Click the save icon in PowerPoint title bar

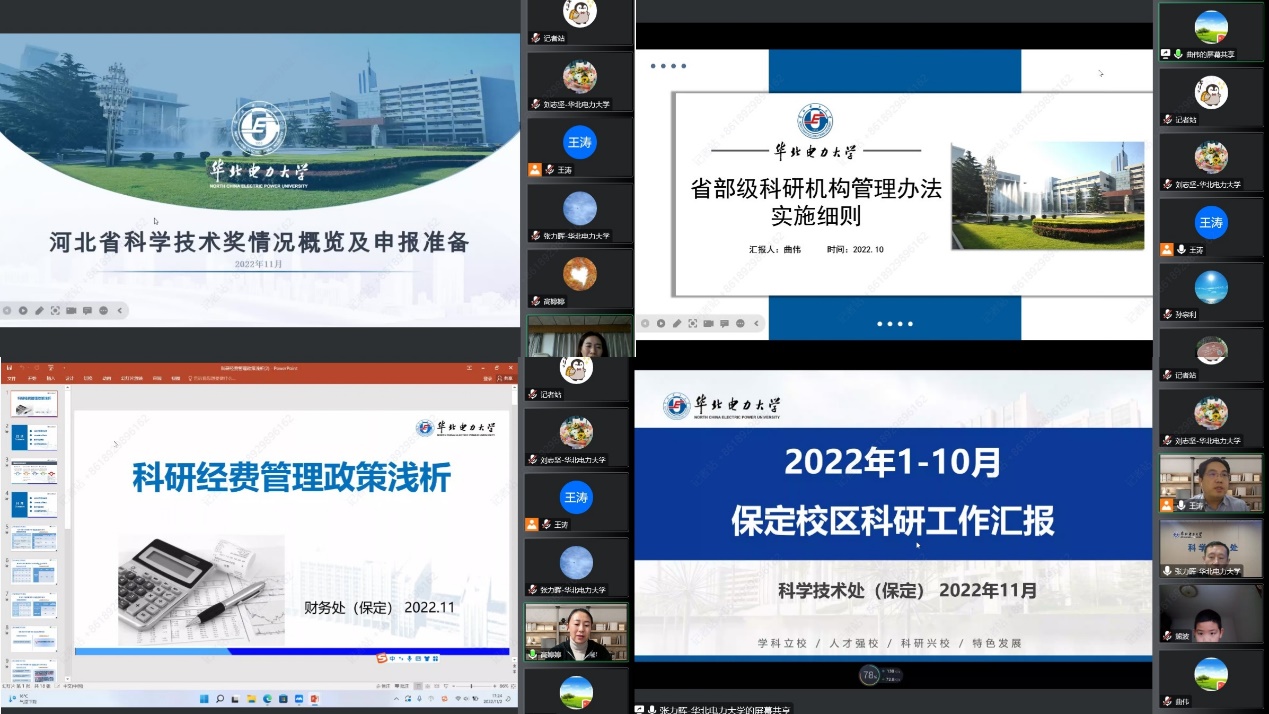(9, 366)
